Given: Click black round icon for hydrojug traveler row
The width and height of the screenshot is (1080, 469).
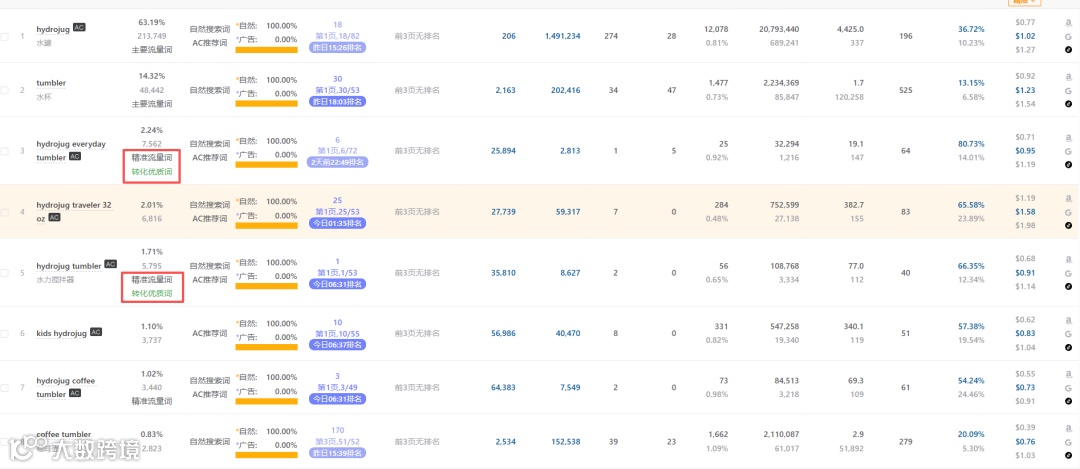Looking at the screenshot, I should tap(1068, 225).
